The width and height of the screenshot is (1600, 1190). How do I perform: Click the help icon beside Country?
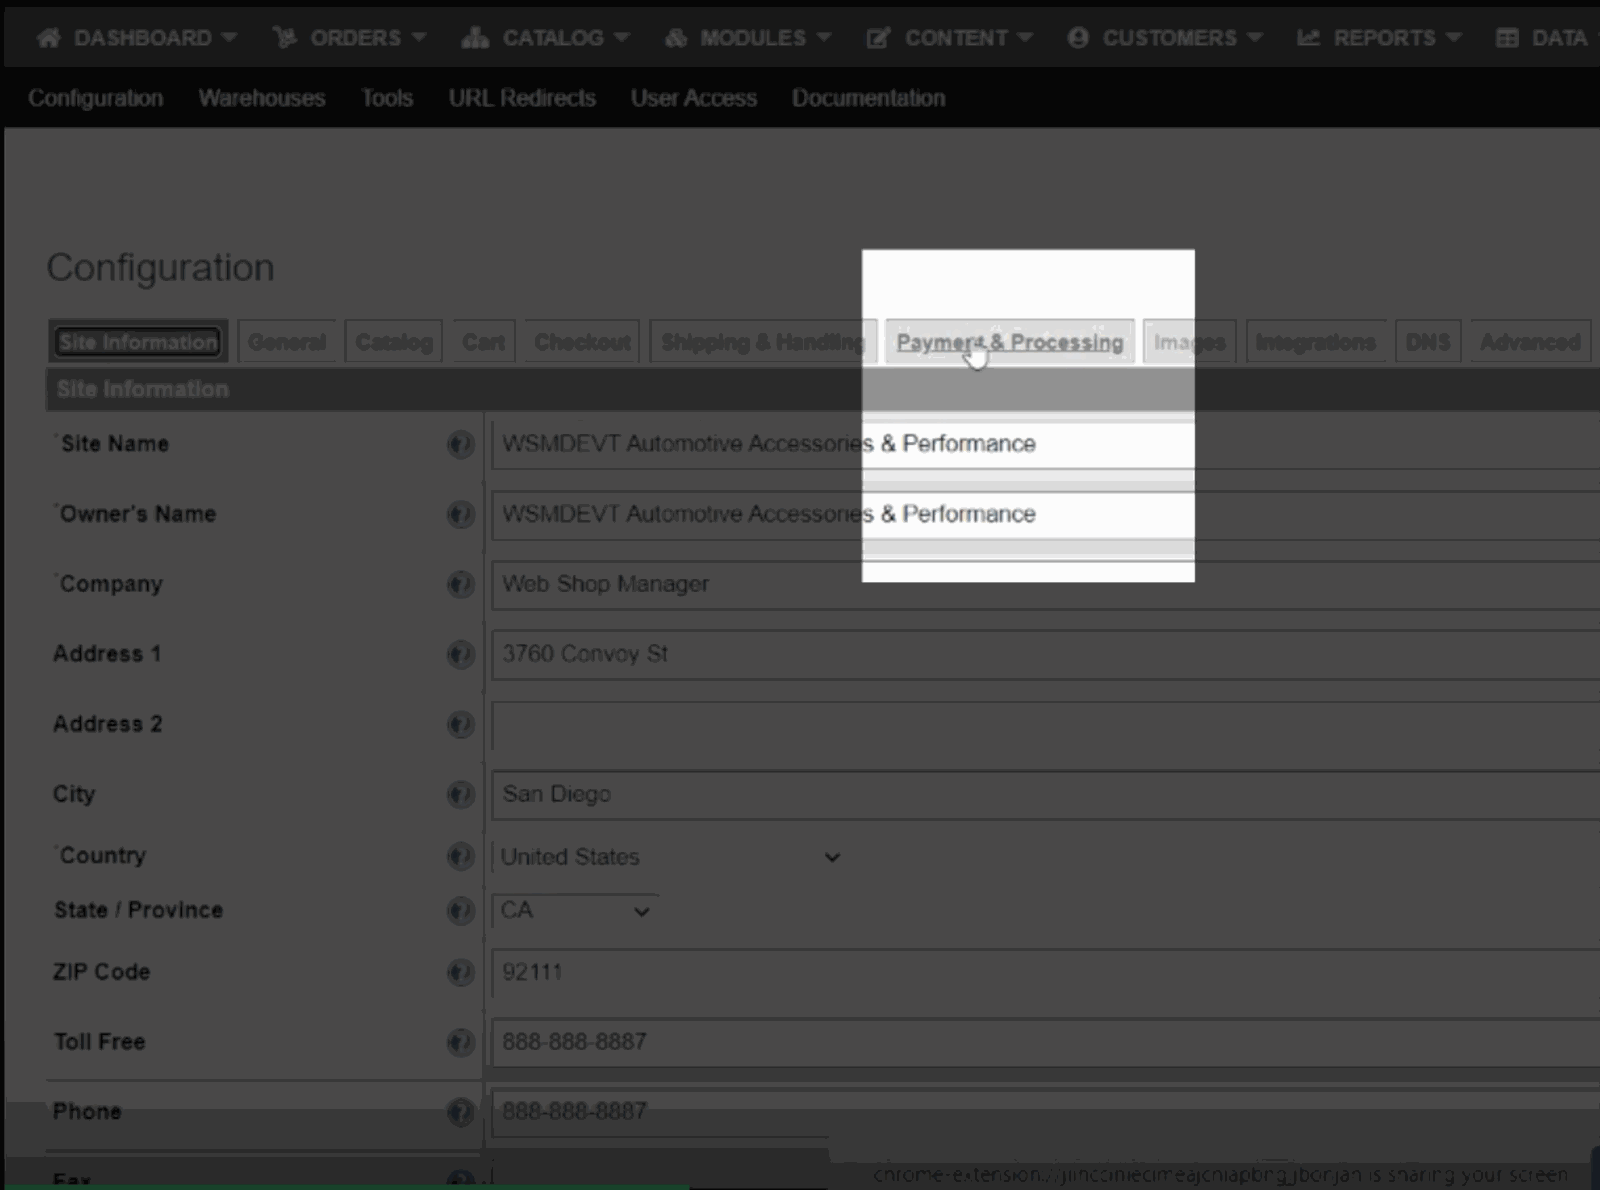coord(460,856)
